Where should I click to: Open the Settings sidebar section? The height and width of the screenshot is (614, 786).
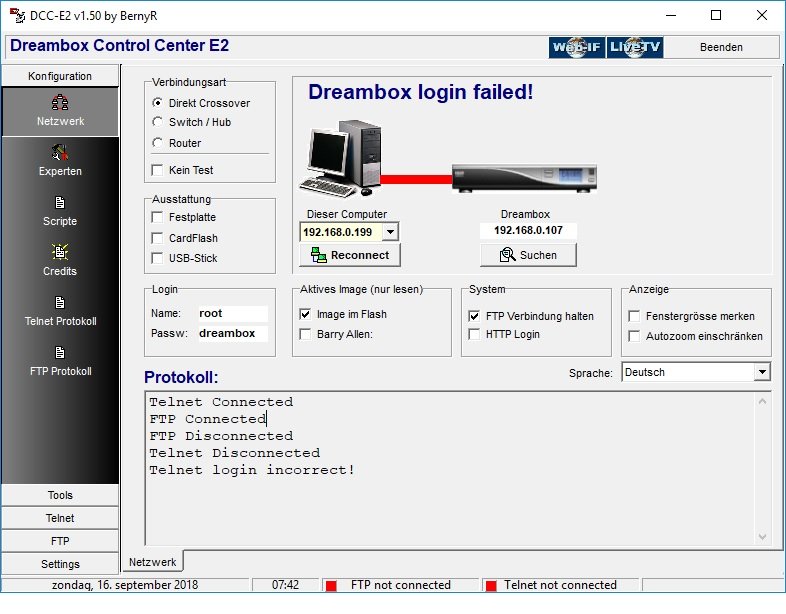tap(60, 564)
